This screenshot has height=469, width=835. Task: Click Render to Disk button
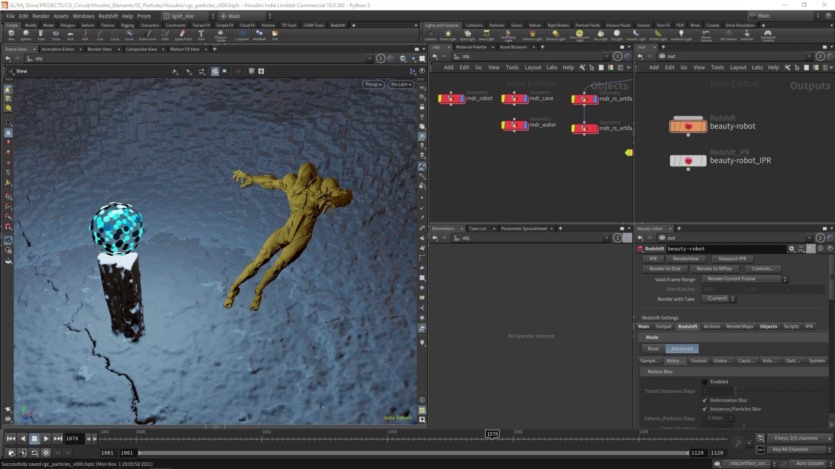[x=665, y=269]
